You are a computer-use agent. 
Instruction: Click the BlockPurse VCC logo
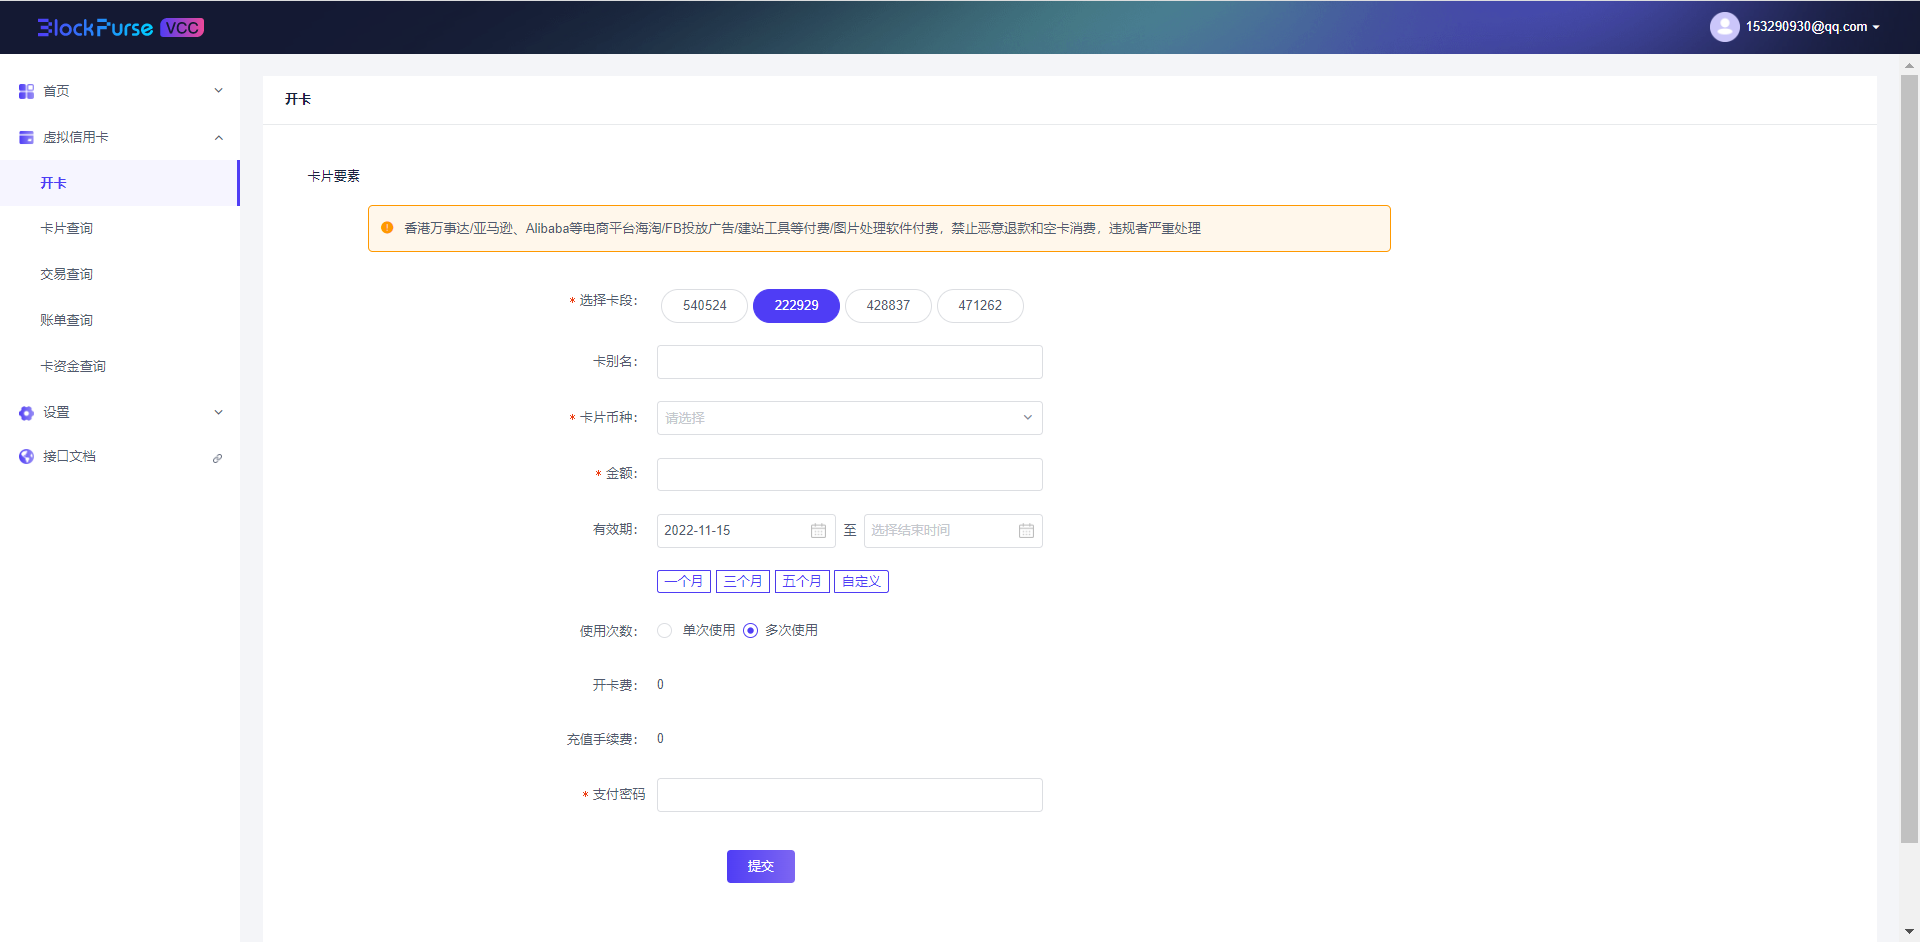tap(120, 28)
